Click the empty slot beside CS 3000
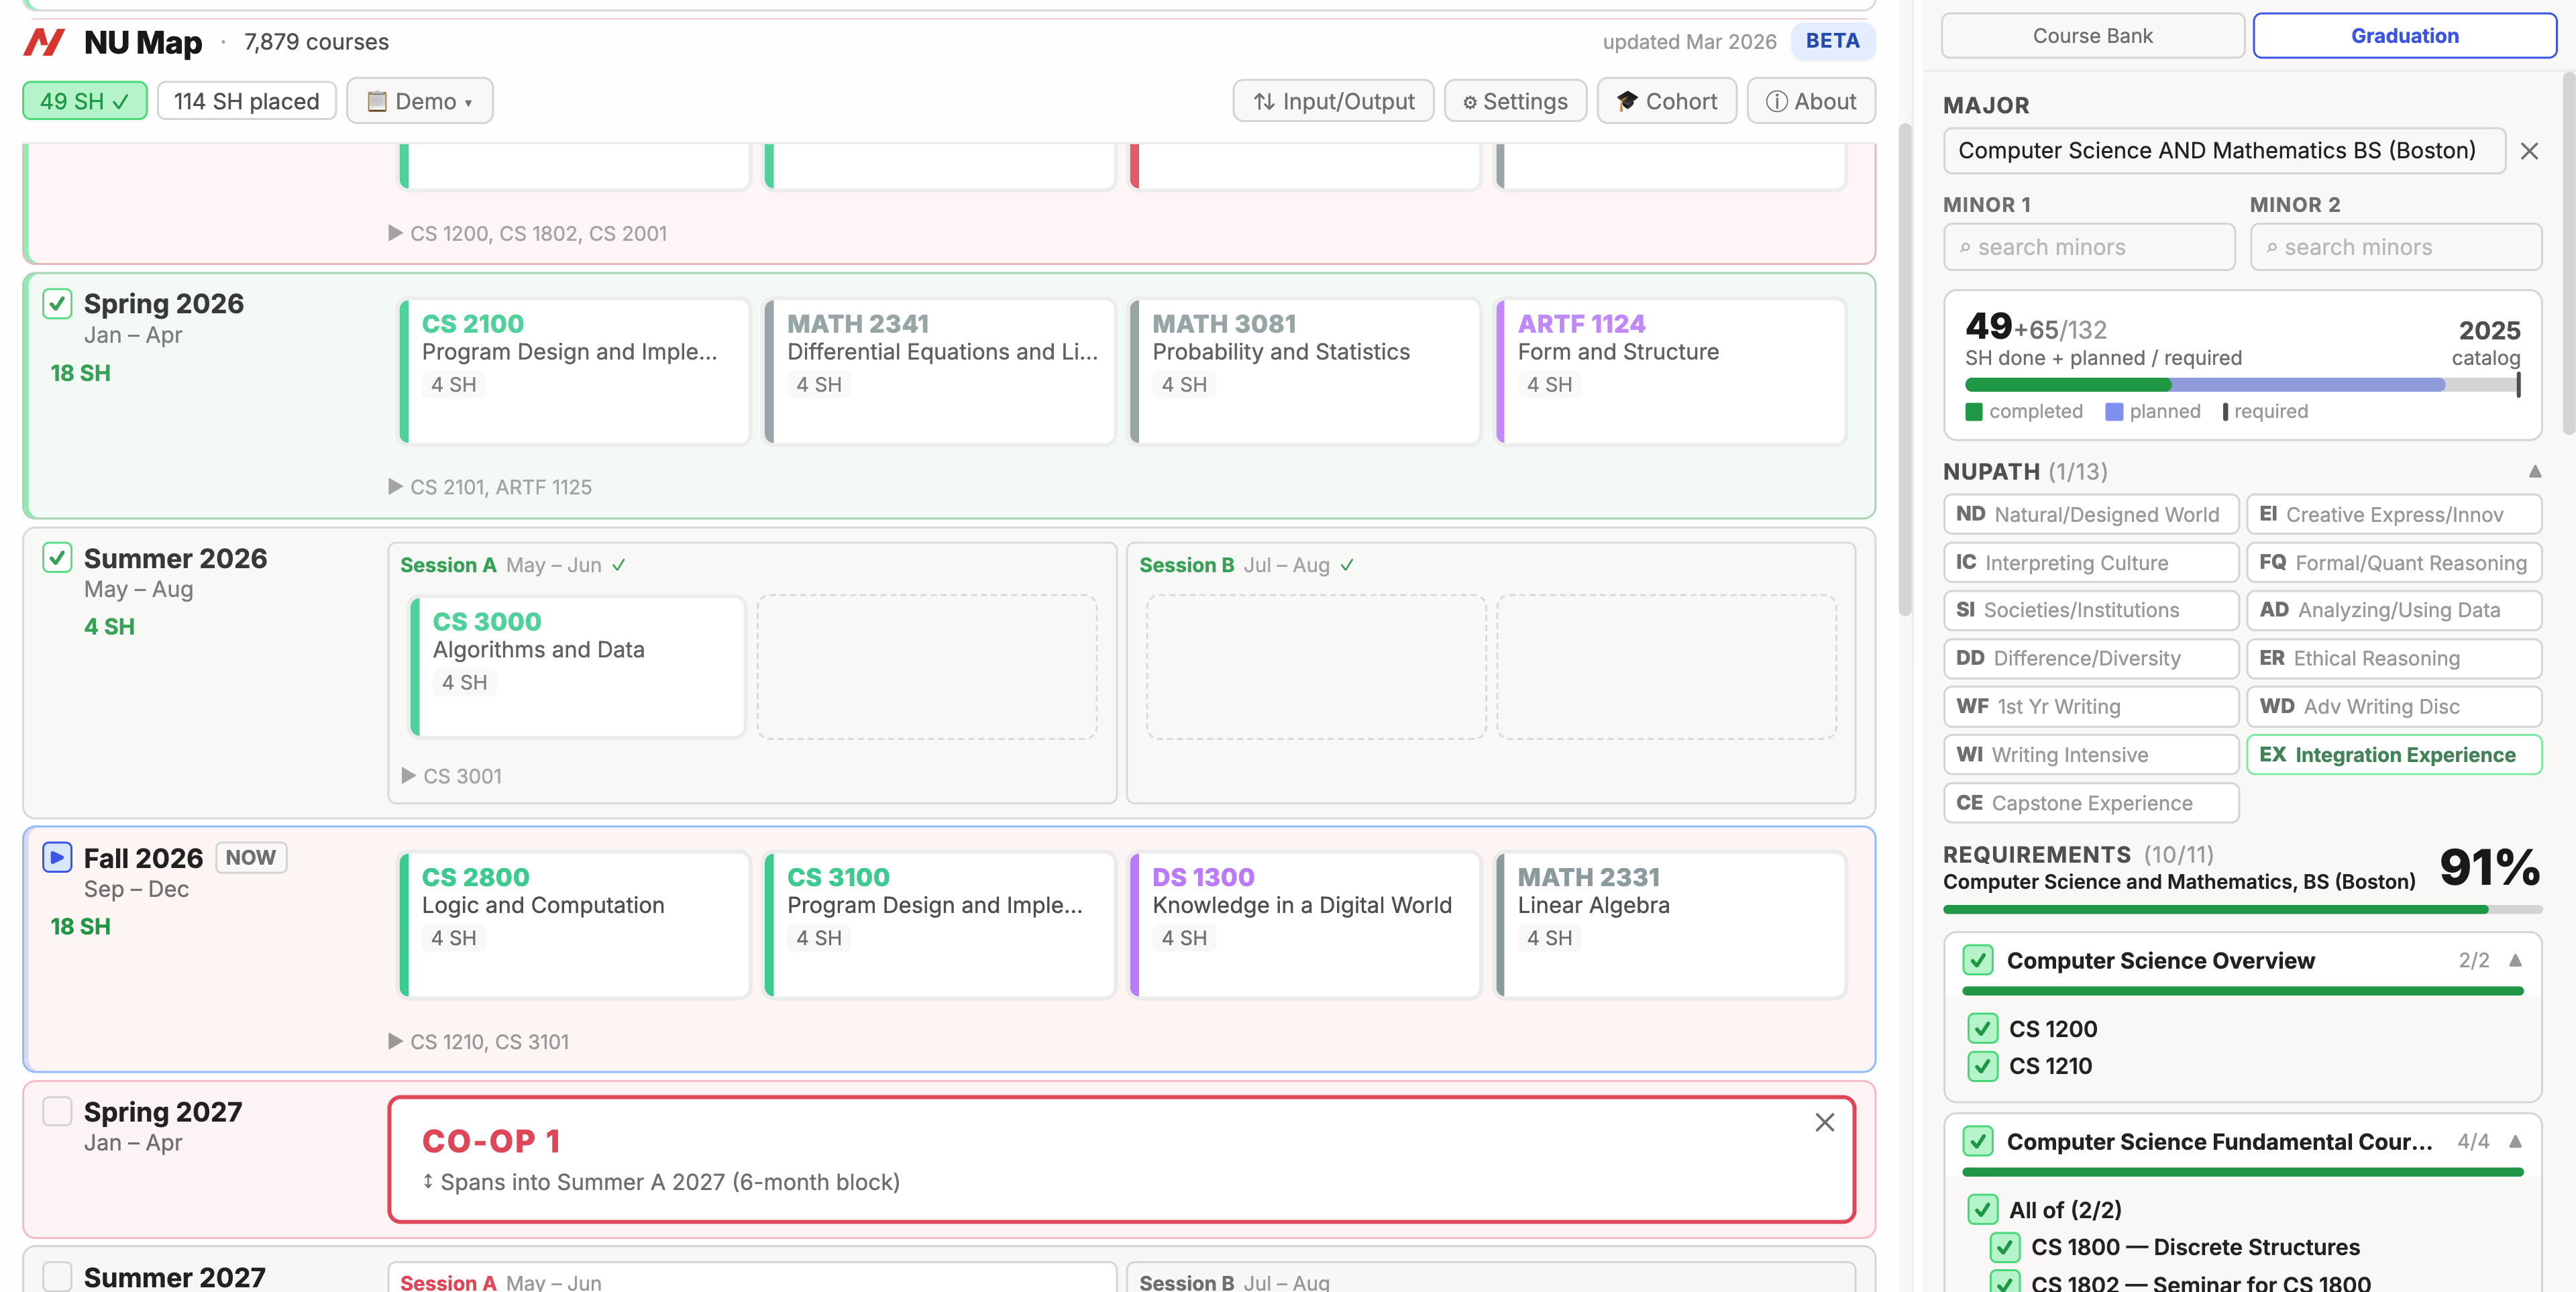This screenshot has width=2576, height=1292. (927, 667)
